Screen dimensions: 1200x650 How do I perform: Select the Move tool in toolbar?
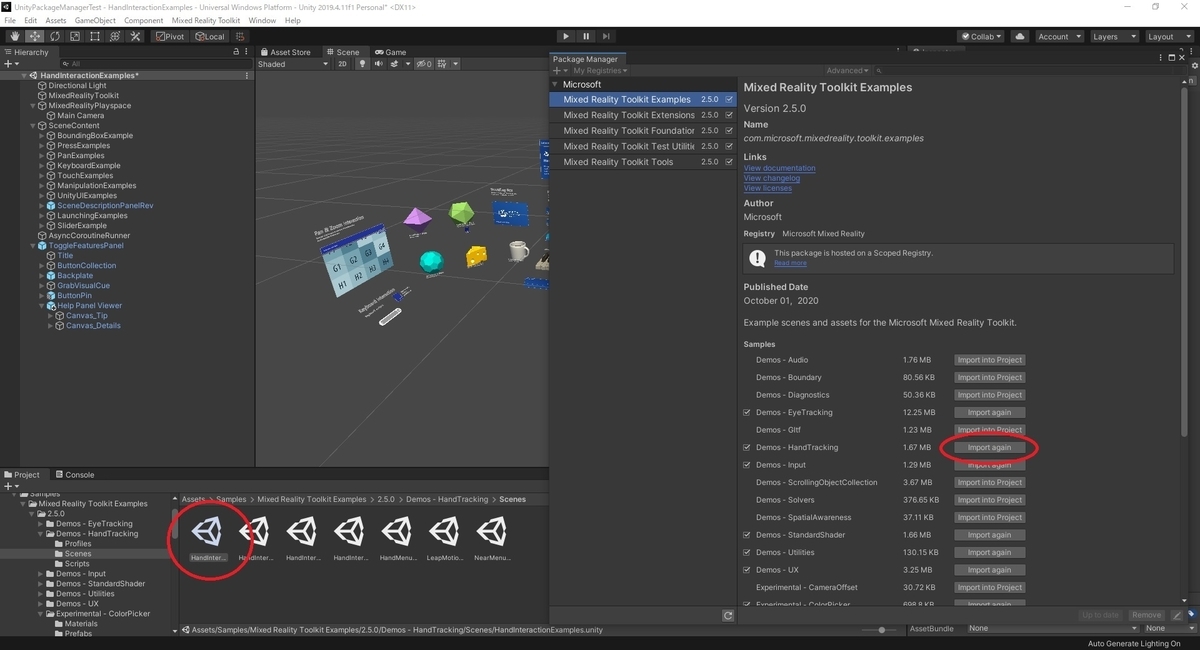click(x=34, y=36)
